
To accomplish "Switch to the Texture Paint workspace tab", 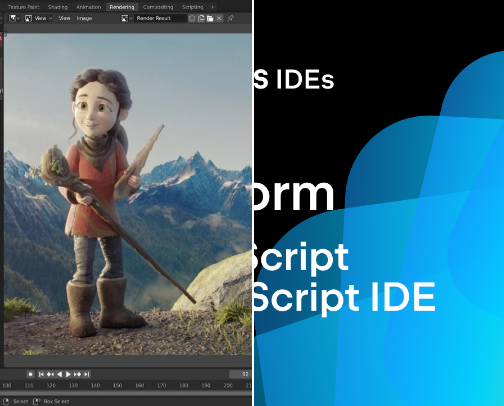I will 23,7.
